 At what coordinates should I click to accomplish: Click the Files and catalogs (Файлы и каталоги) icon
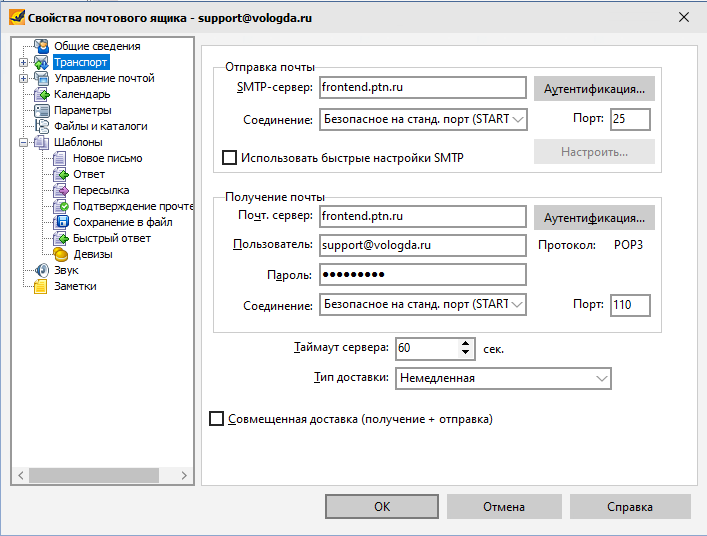pyautogui.click(x=42, y=126)
